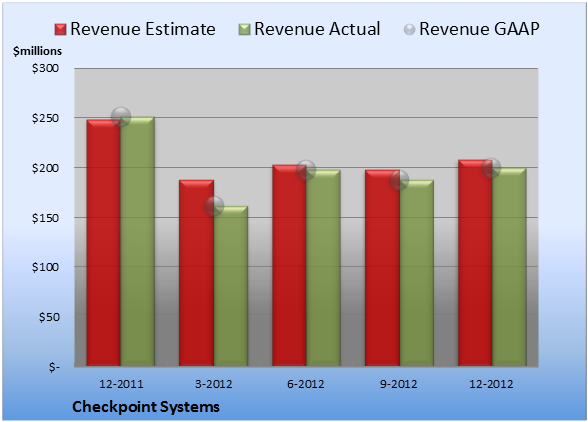The height and width of the screenshot is (422, 588).
Task: Select the green actual bar for 3-2012
Action: click(231, 286)
